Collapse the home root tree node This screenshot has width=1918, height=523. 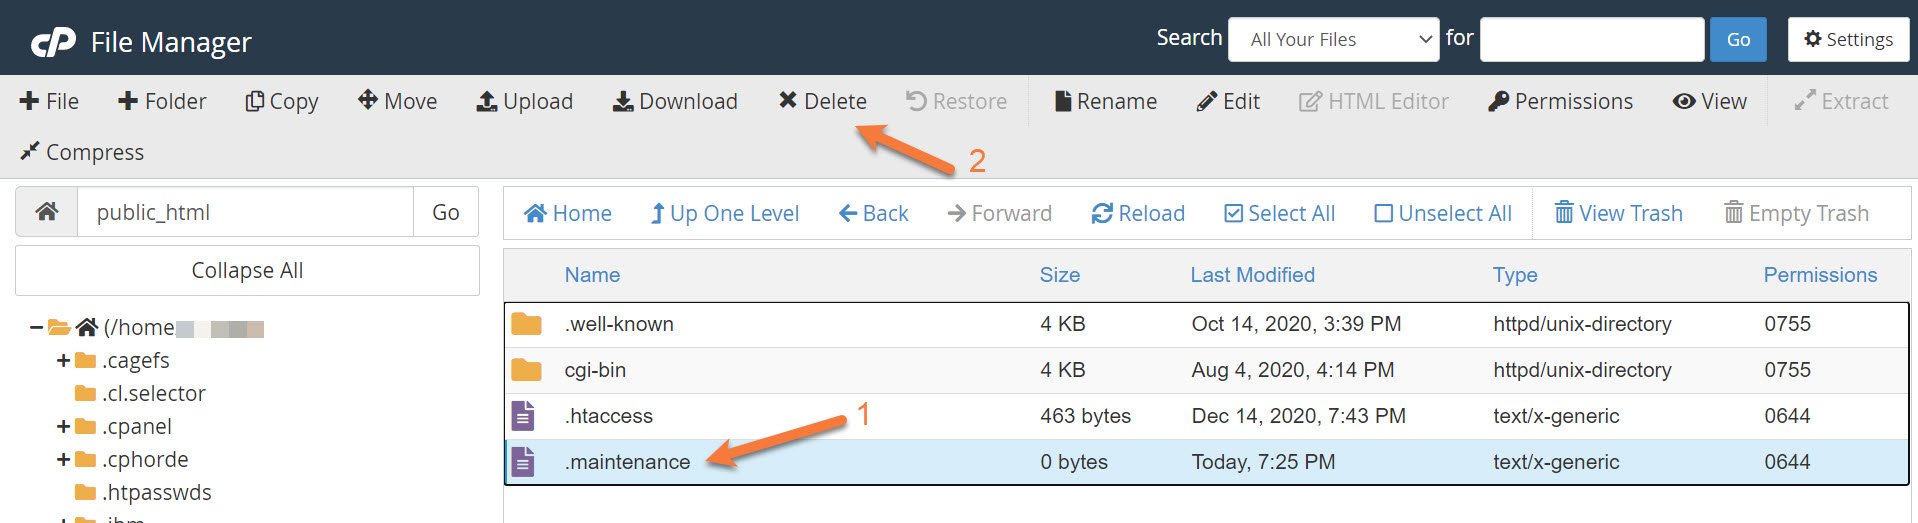[36, 327]
